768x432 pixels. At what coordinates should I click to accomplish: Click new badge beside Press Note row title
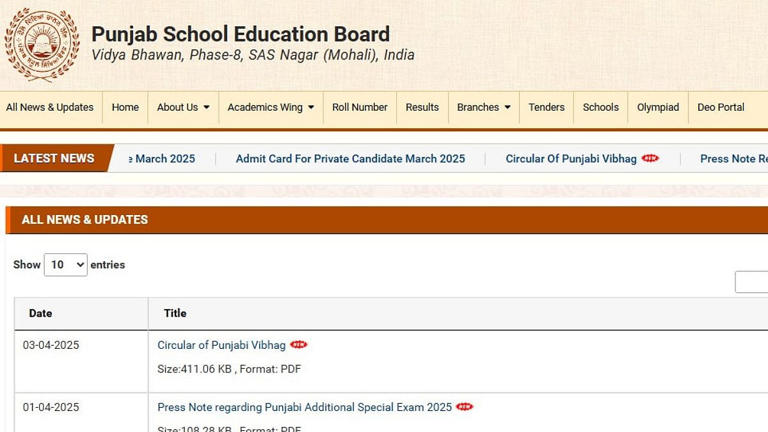coord(464,407)
